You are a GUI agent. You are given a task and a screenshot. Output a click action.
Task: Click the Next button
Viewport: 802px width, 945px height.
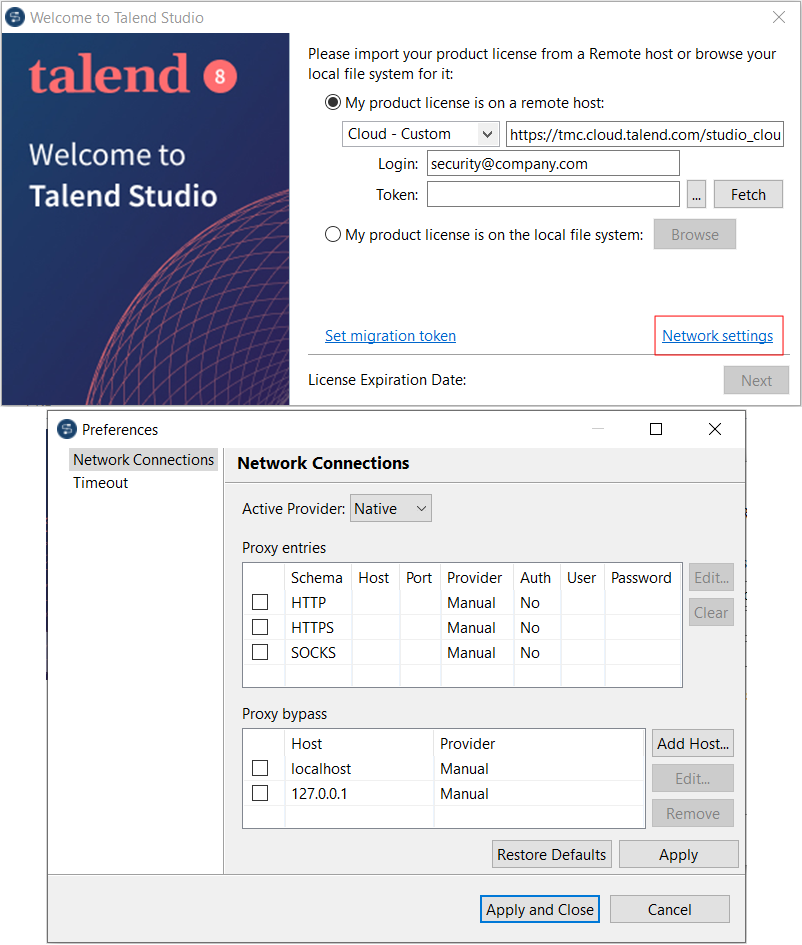click(756, 380)
